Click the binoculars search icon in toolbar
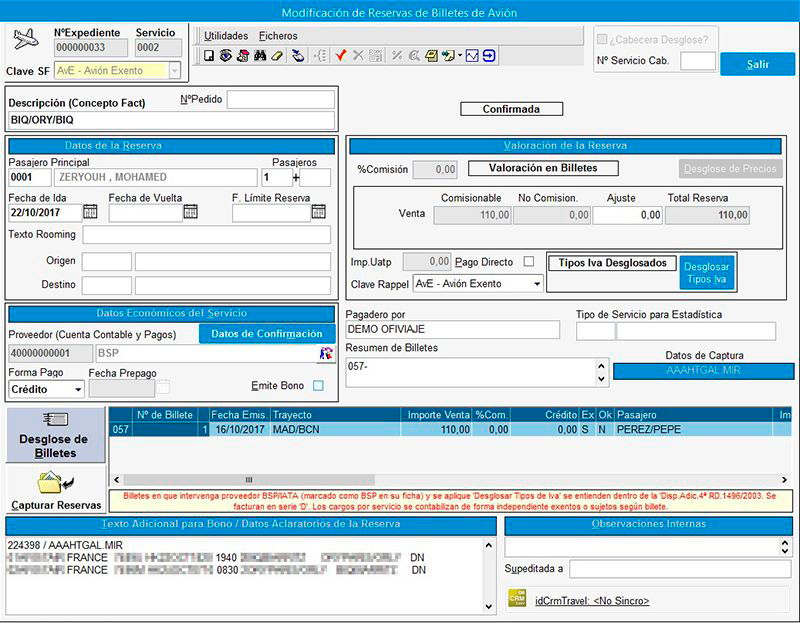 (260, 56)
